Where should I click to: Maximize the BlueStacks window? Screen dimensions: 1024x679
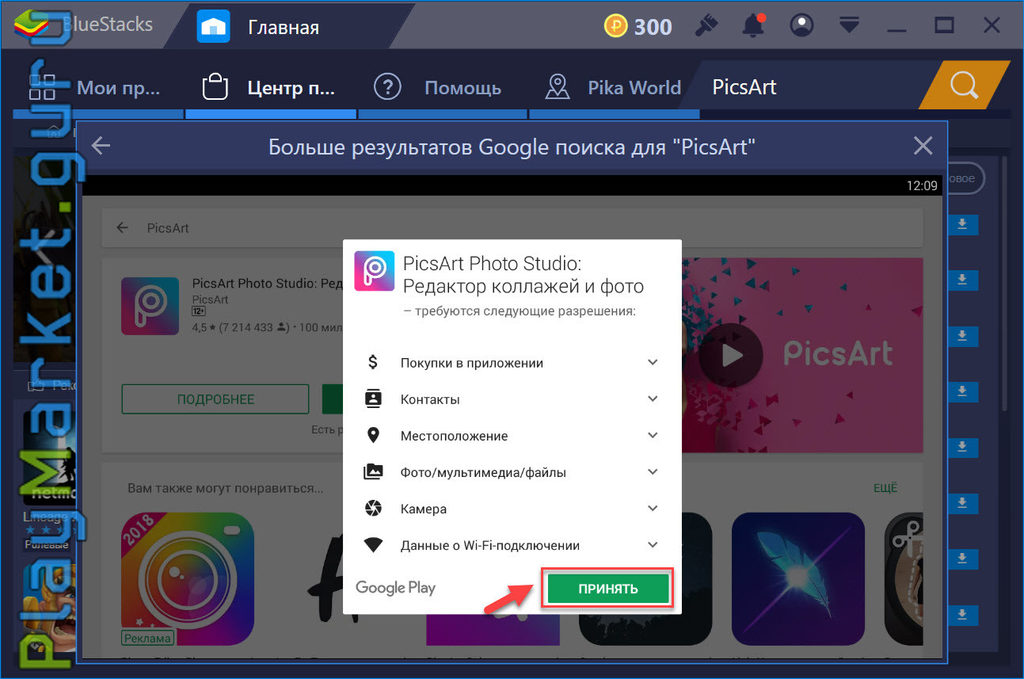coord(944,25)
